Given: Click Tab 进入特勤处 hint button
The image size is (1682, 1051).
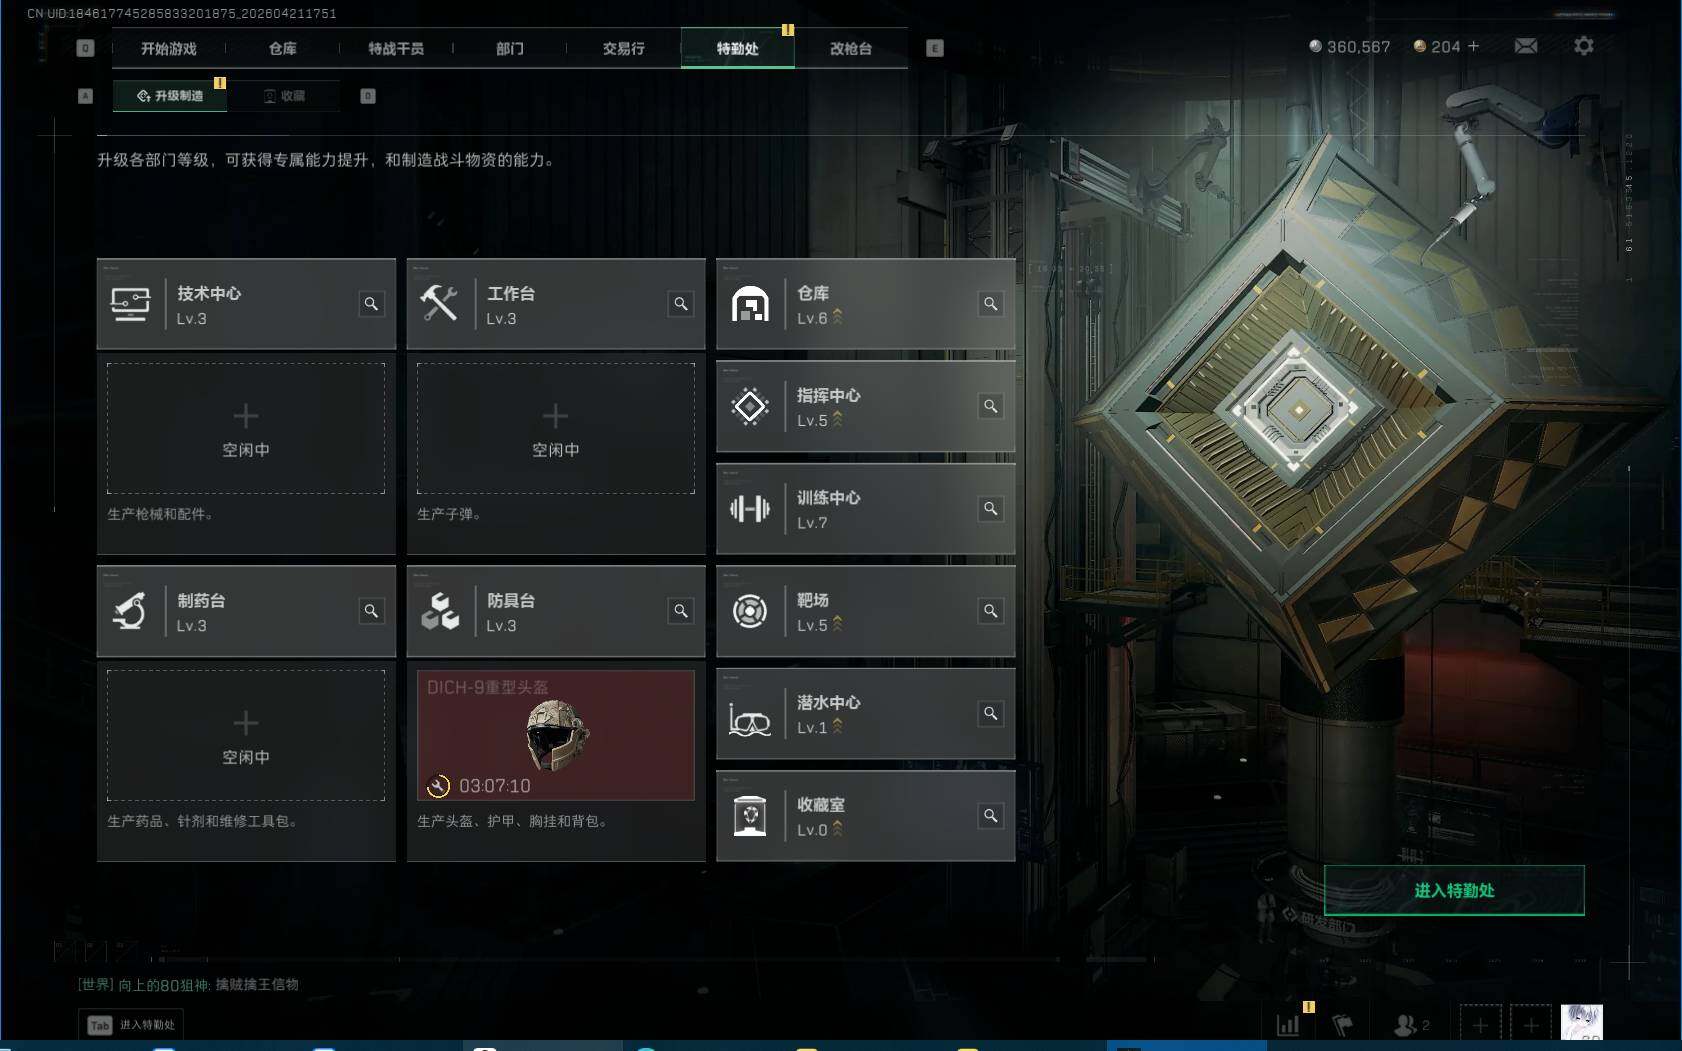Looking at the screenshot, I should coord(132,1025).
